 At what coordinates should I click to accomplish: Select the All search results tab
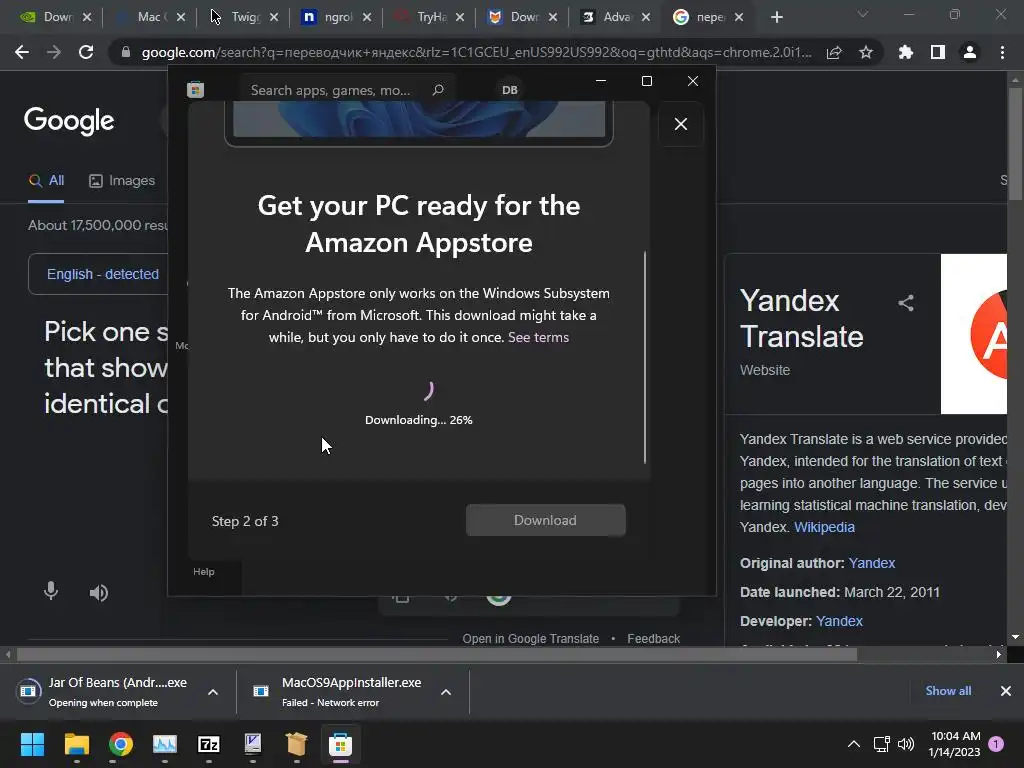(46, 181)
